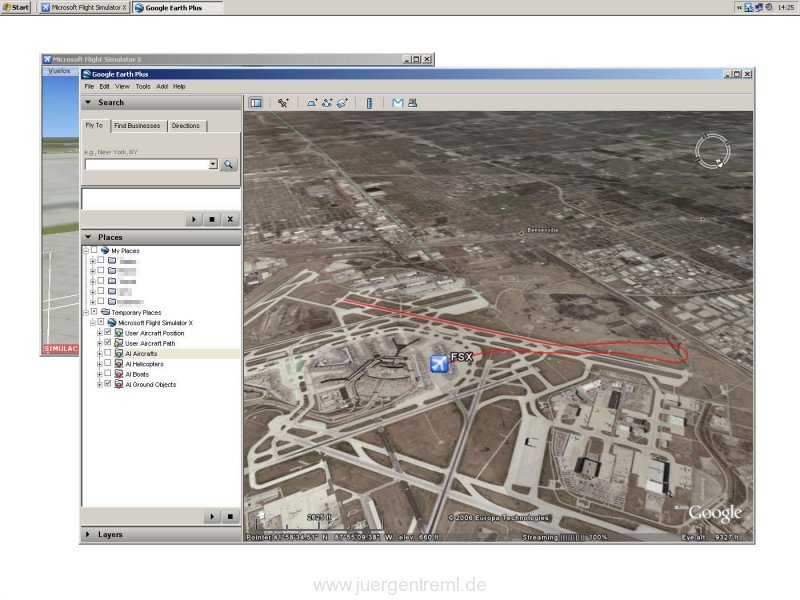800x600 pixels.
Task: Switch to Microsoft Flight Simulator X taskbar button
Action: tap(84, 7)
